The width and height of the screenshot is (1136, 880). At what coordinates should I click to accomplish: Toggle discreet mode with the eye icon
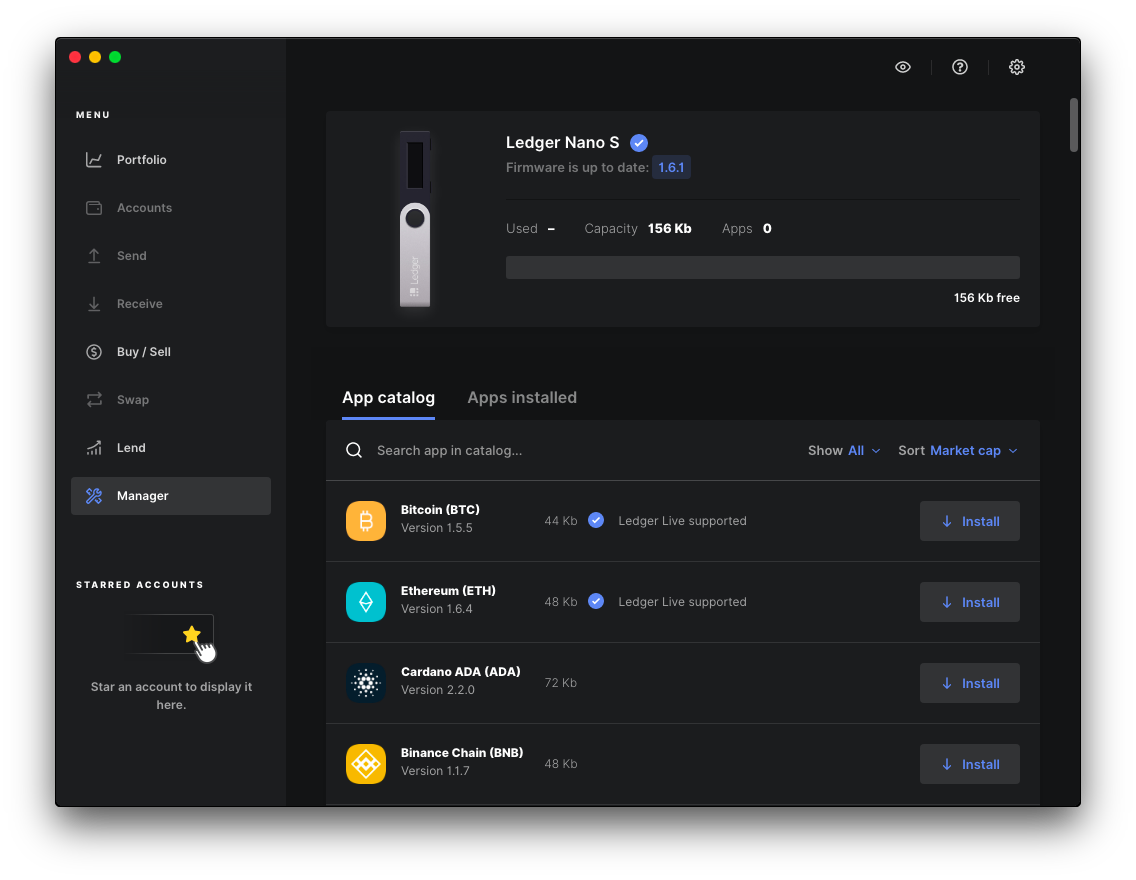pyautogui.click(x=903, y=67)
